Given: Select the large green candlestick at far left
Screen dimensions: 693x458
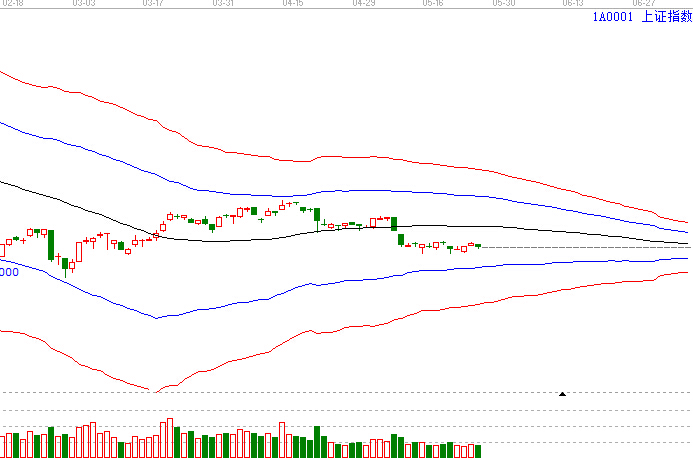Looking at the screenshot, I should (x=51, y=245).
